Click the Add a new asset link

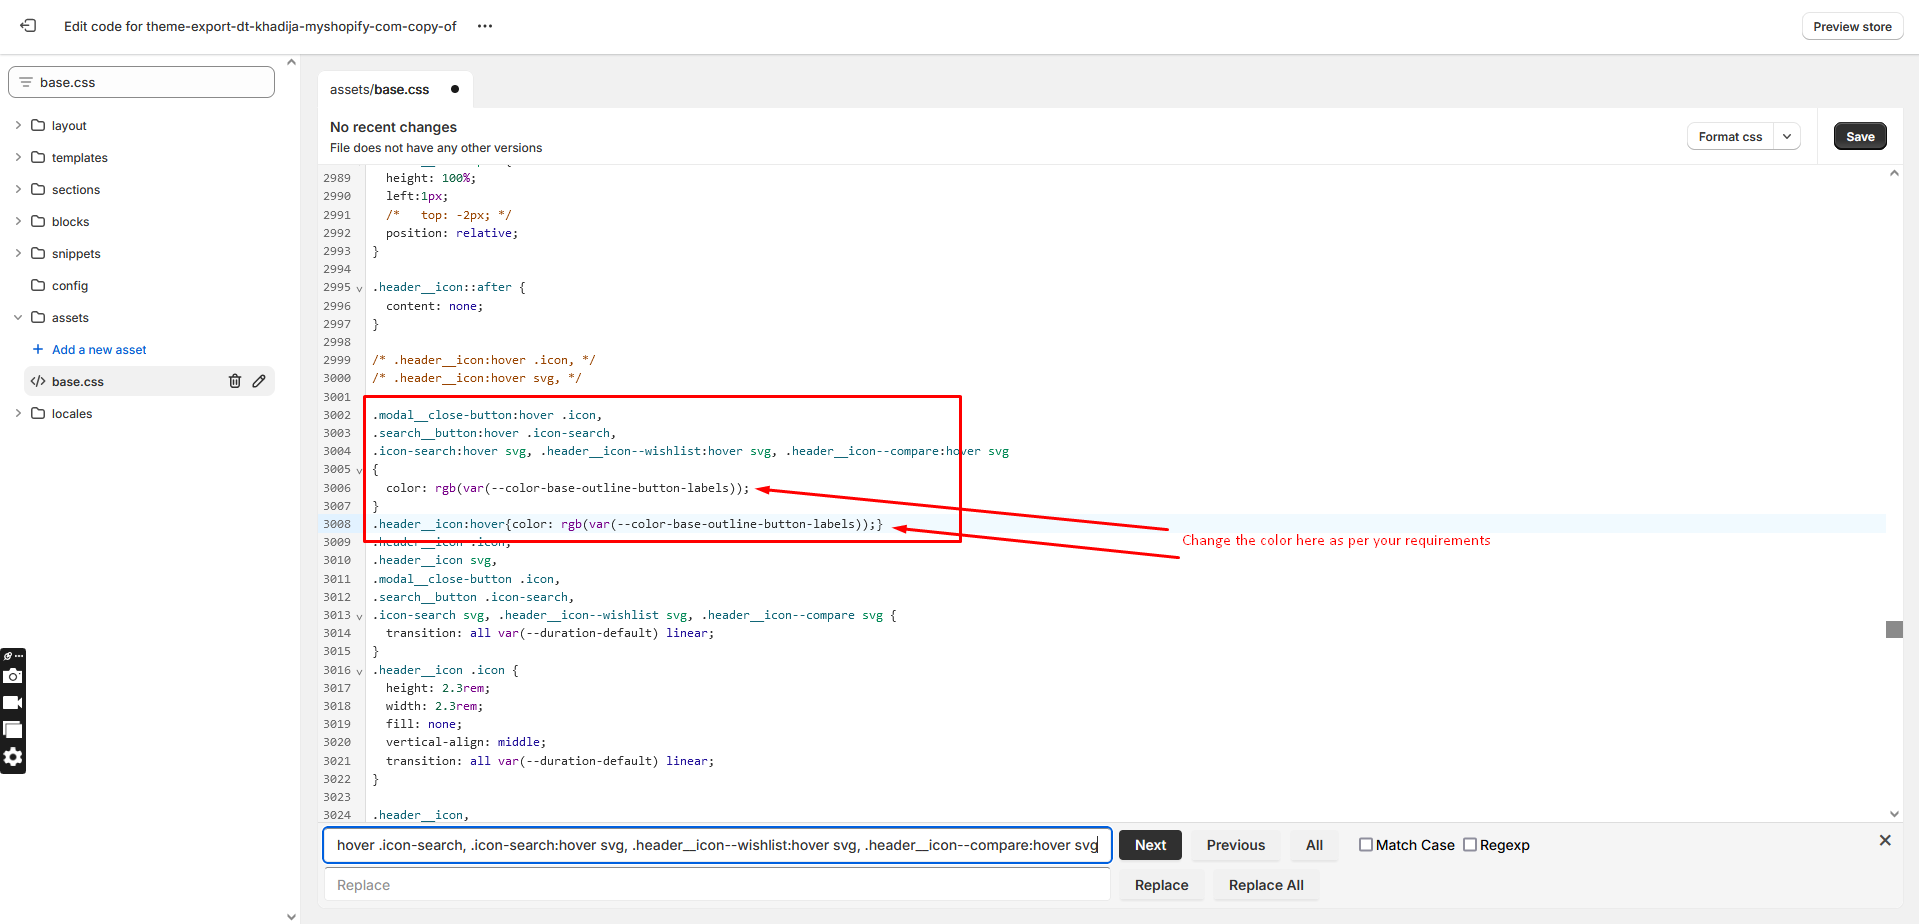pyautogui.click(x=99, y=349)
